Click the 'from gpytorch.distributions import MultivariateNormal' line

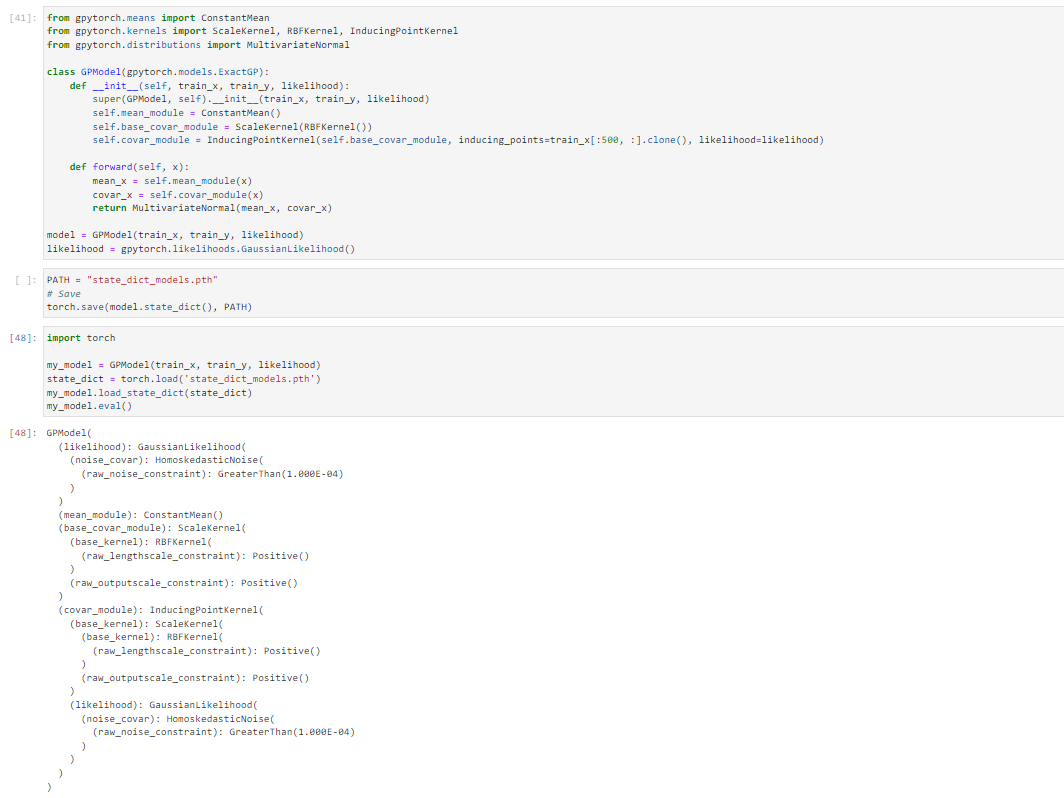(x=198, y=45)
